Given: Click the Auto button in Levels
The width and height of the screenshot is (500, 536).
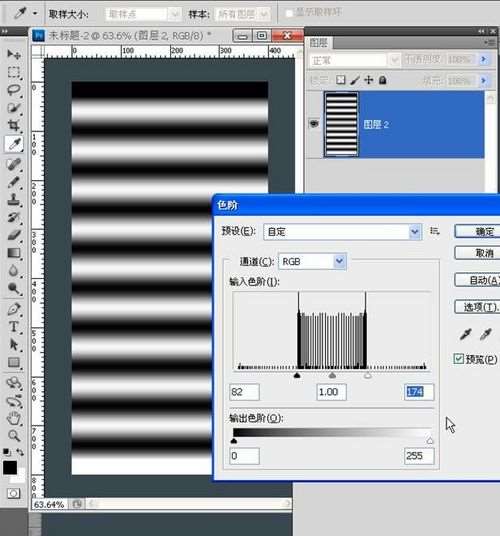Looking at the screenshot, I should [477, 280].
